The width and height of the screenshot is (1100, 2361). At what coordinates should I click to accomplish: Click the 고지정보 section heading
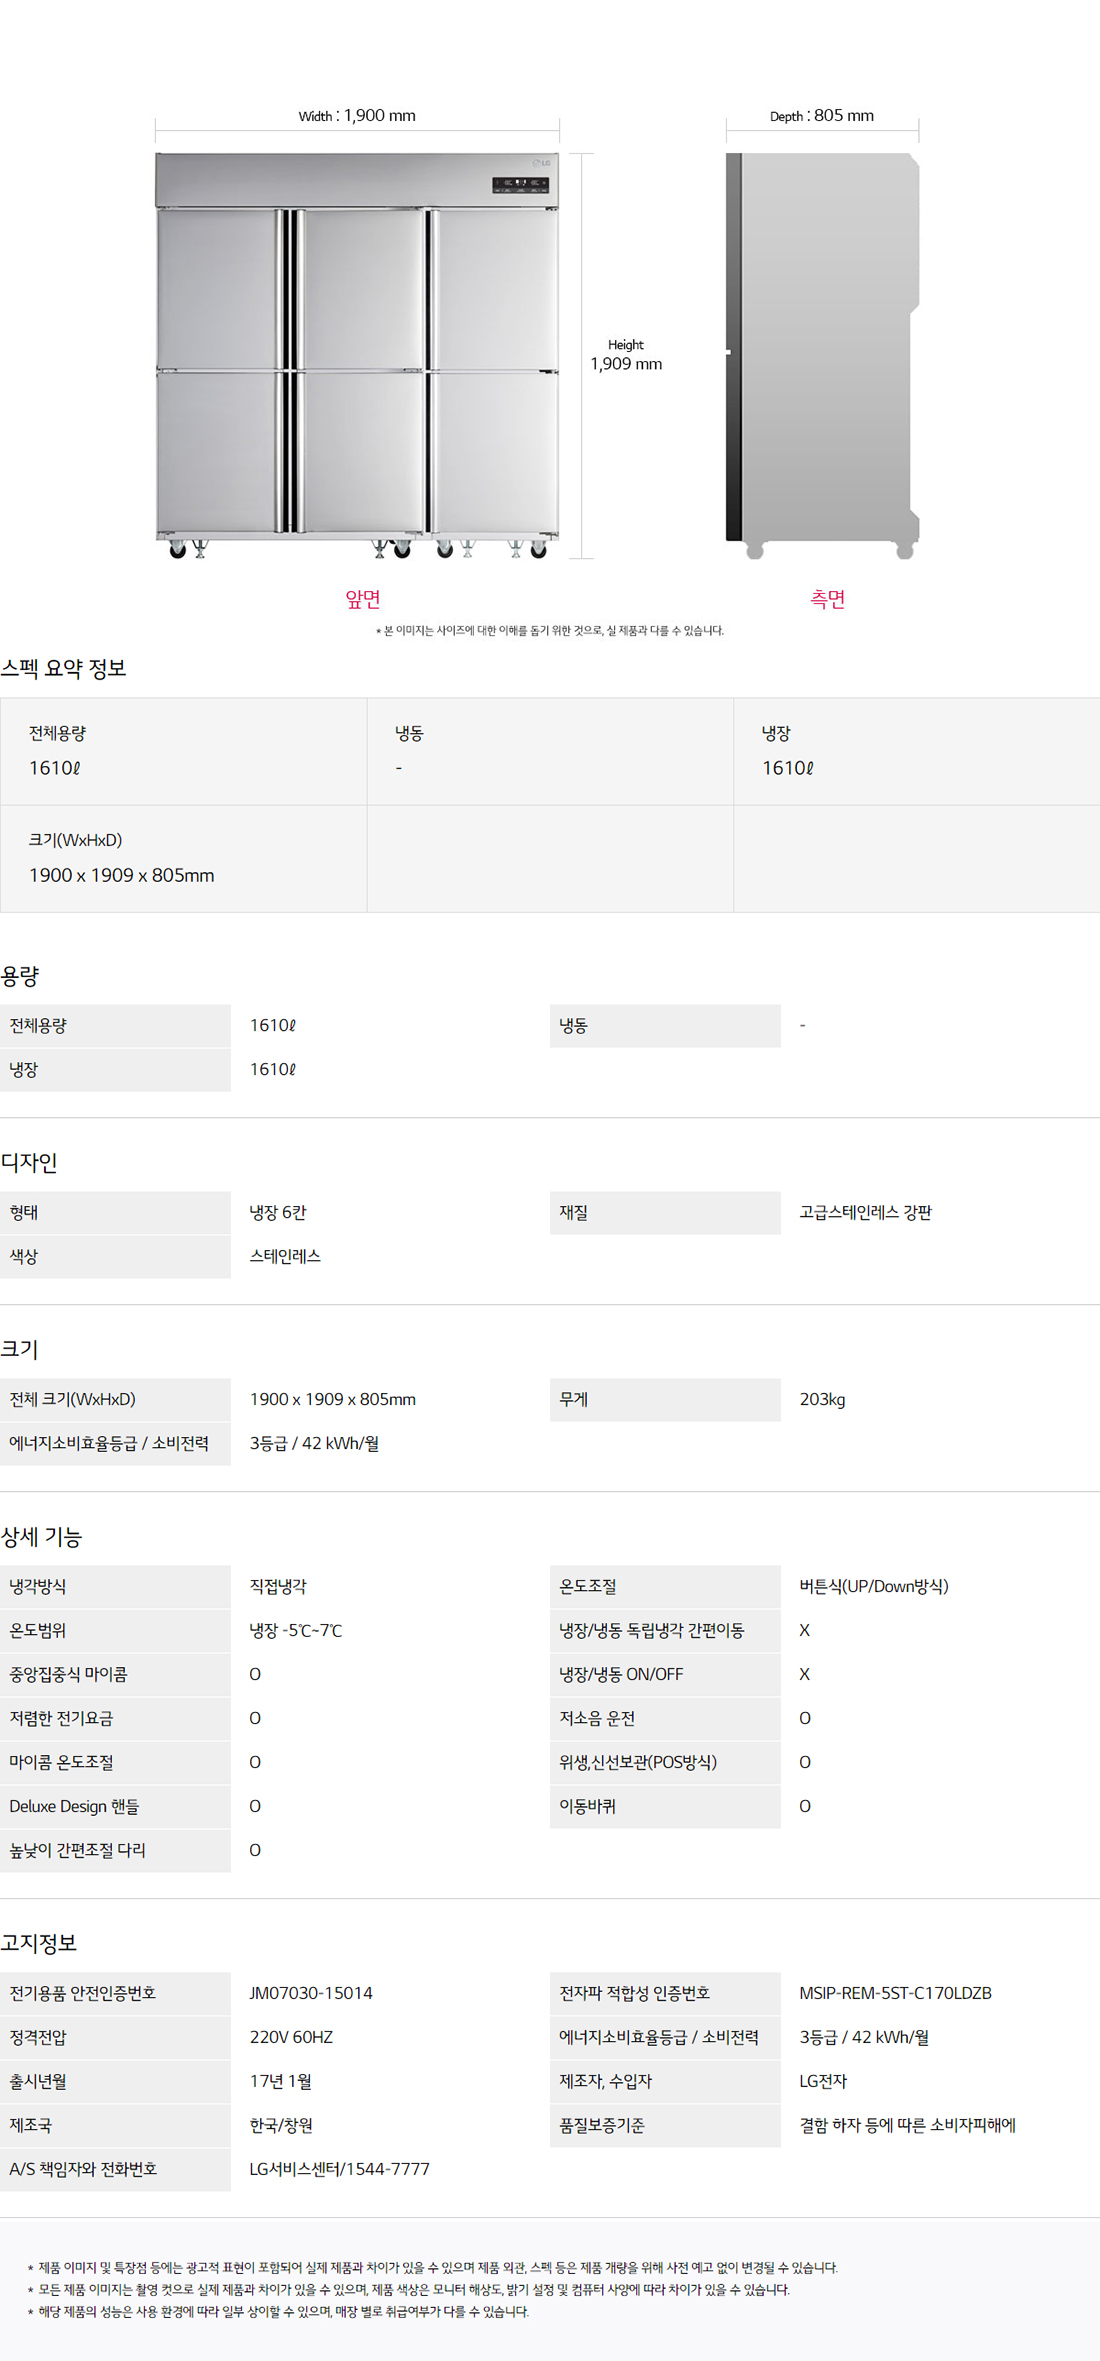[39, 1943]
